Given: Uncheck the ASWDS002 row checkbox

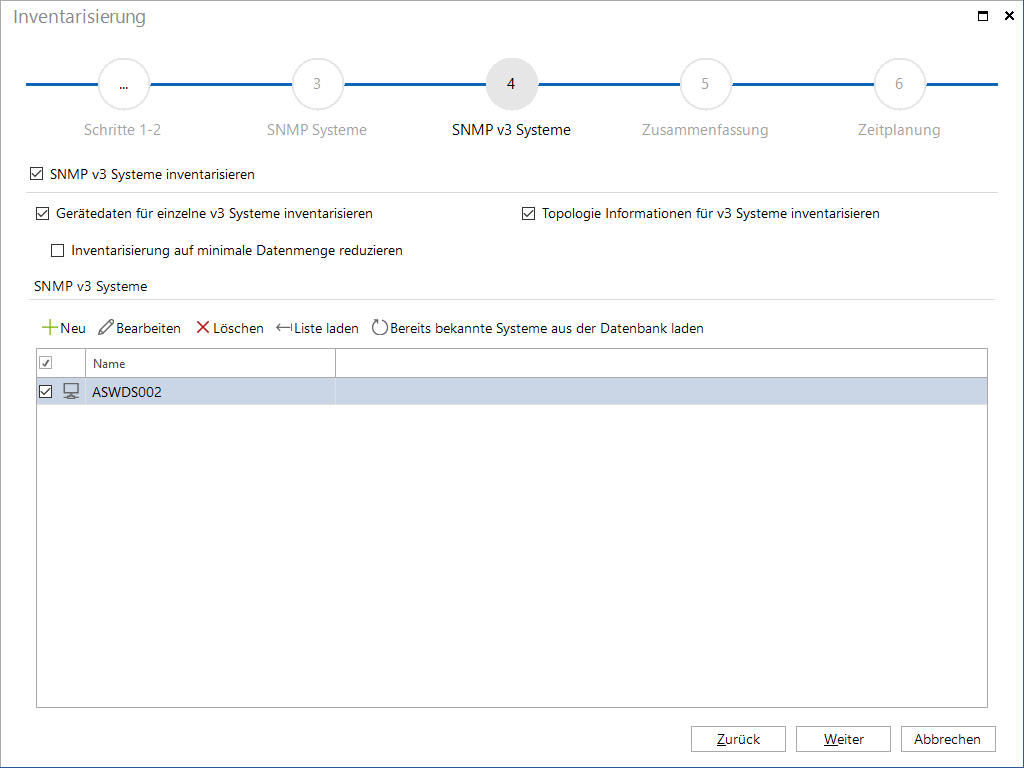Looking at the screenshot, I should click(46, 391).
